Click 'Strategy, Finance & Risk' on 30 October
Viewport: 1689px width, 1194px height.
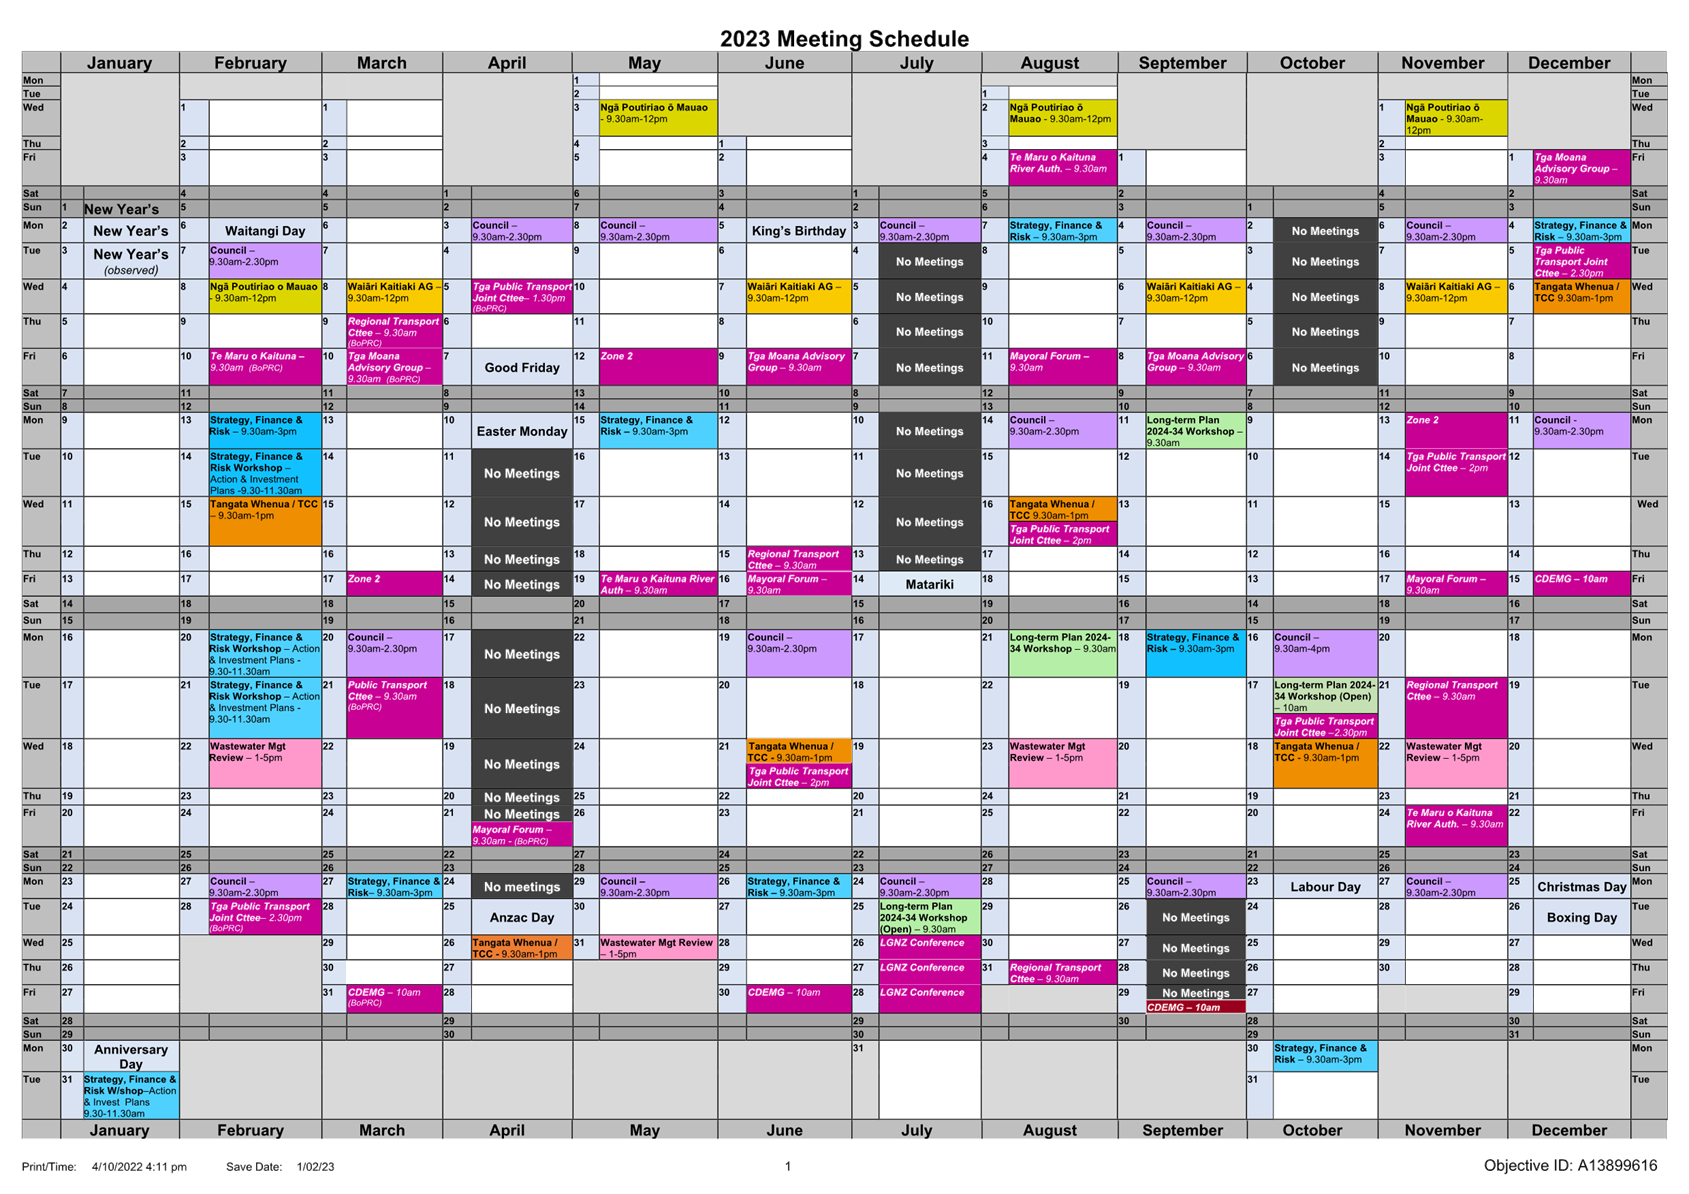[1325, 1056]
